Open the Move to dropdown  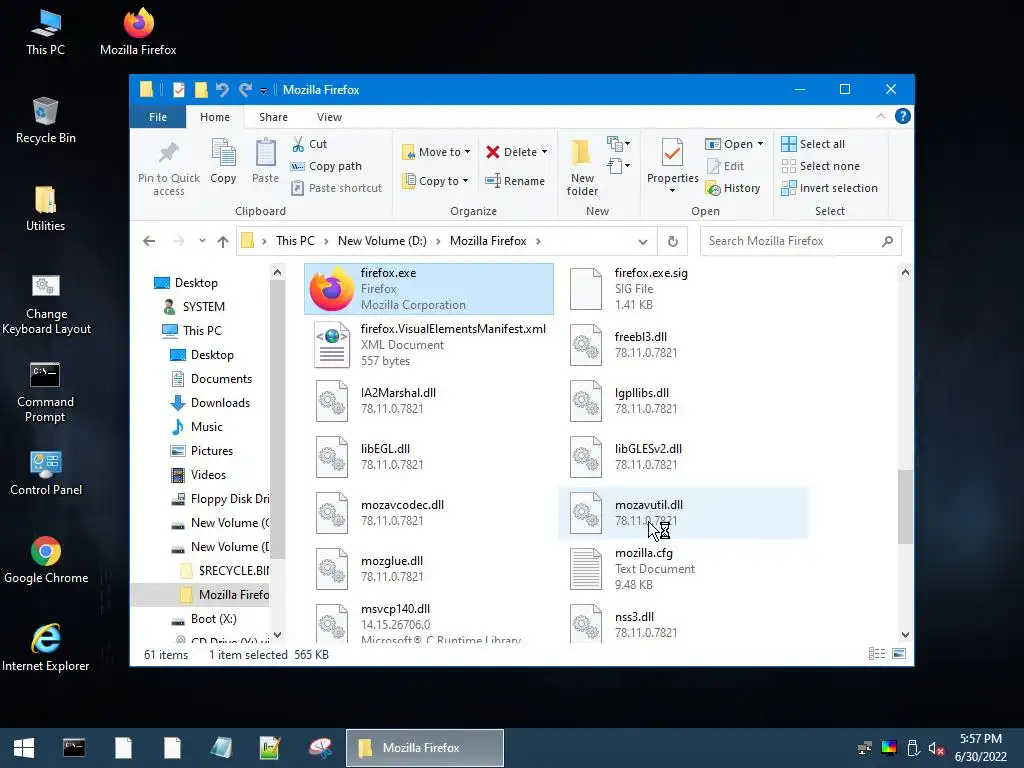pyautogui.click(x=436, y=152)
